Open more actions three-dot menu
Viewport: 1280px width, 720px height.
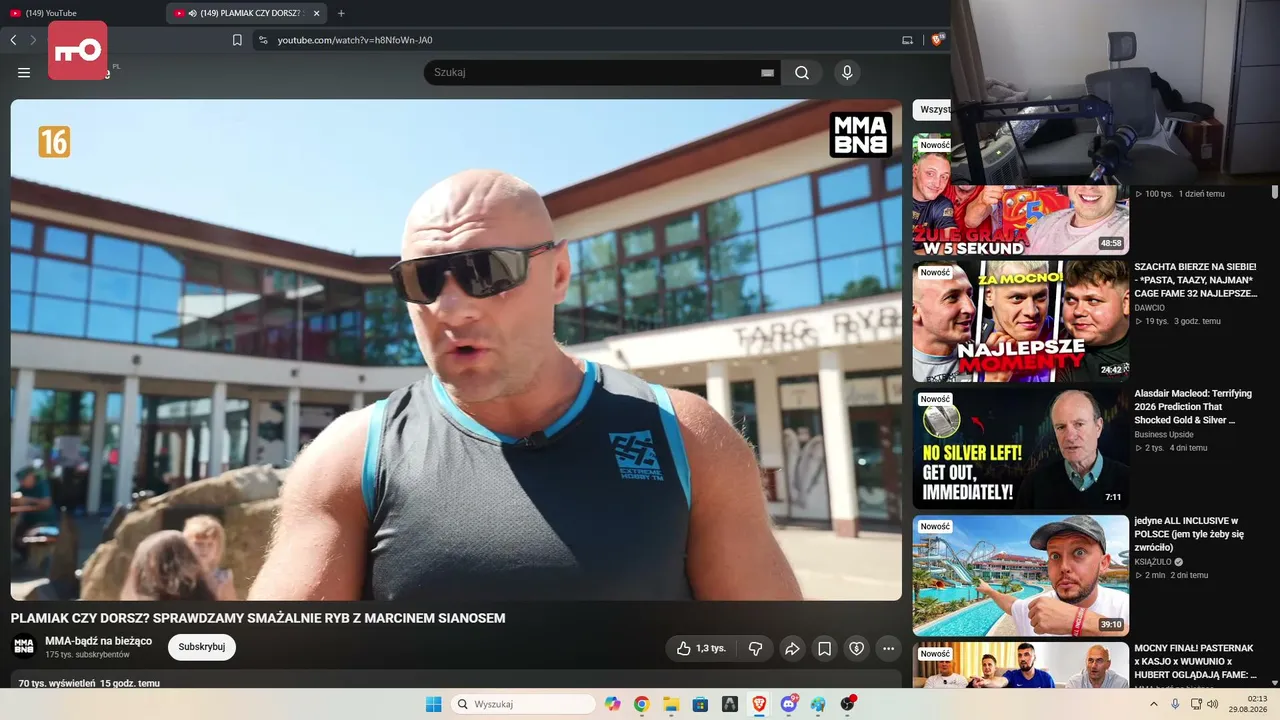pos(888,648)
